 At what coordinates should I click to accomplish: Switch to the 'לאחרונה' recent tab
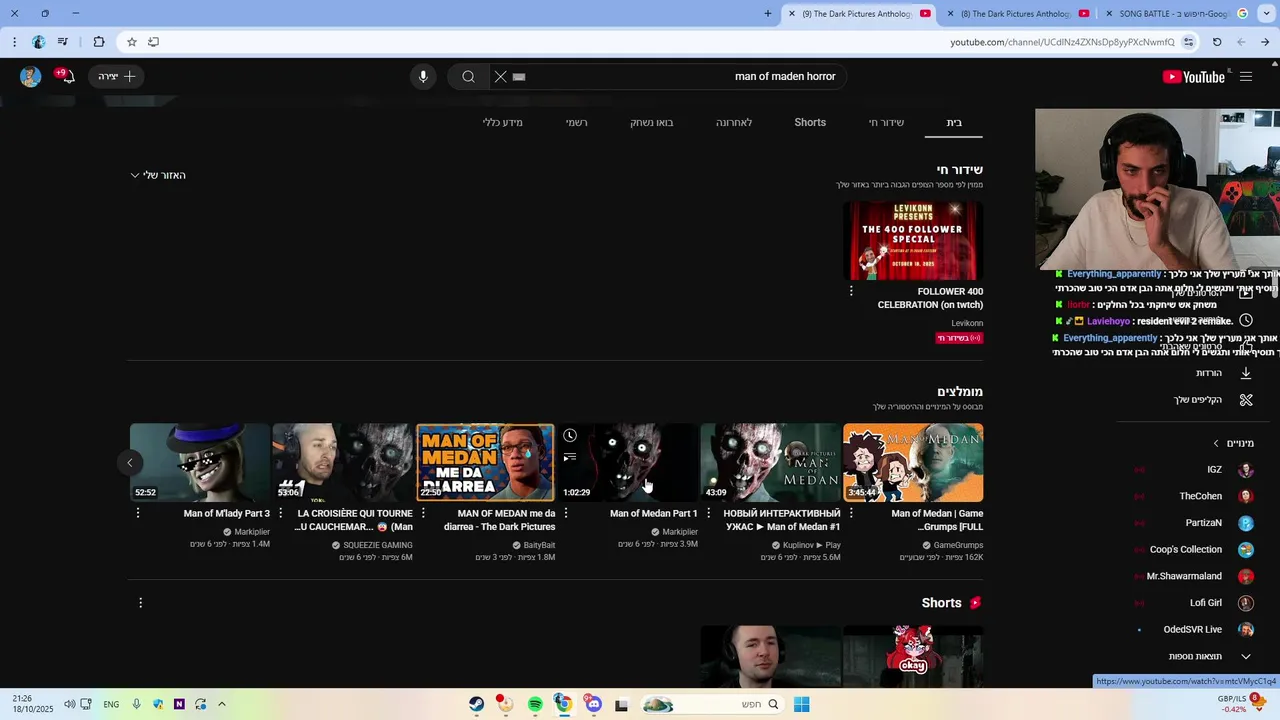[734, 123]
